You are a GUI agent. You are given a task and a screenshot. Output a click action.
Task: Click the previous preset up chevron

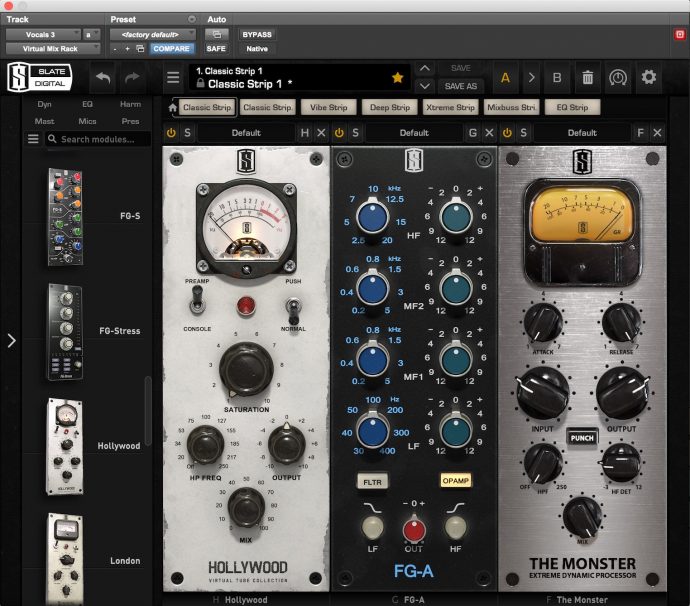(424, 68)
